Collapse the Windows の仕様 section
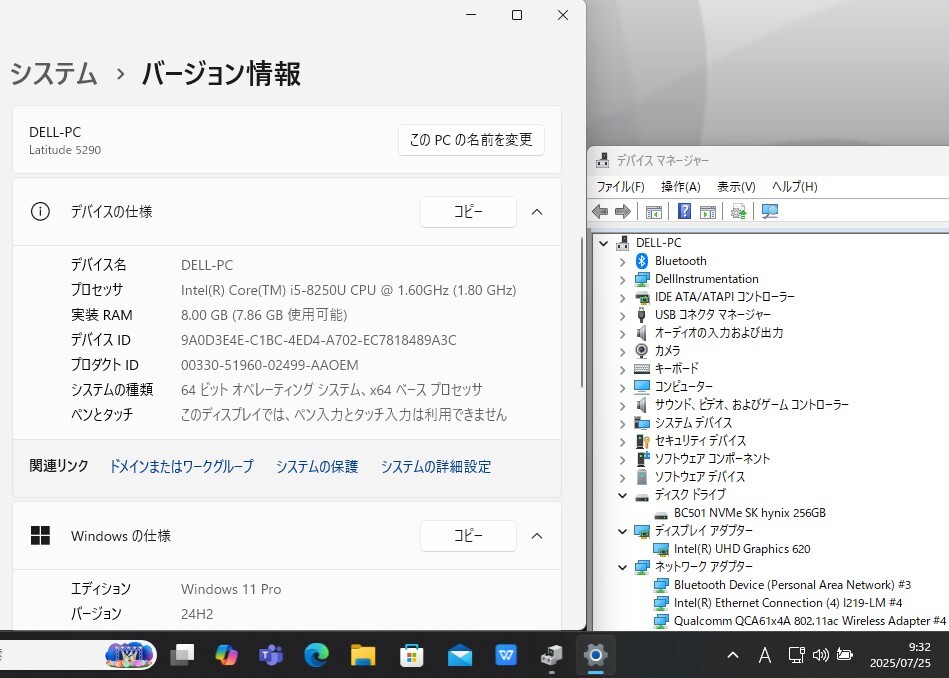 tap(536, 536)
